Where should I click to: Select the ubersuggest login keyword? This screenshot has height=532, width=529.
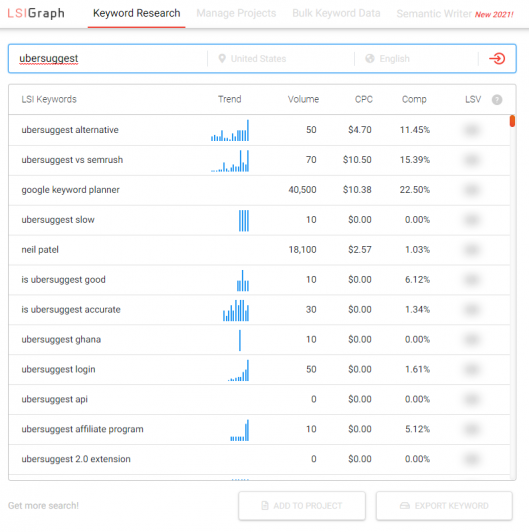[58, 369]
